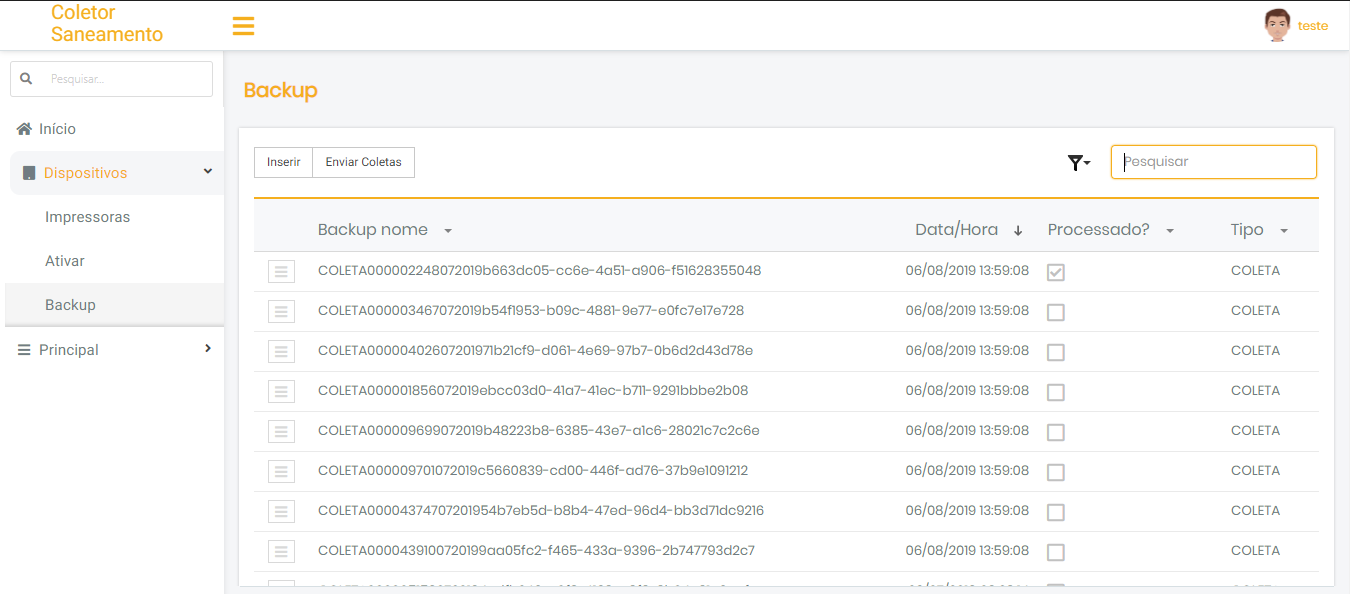Select Ativar in the sidebar

[x=65, y=261]
